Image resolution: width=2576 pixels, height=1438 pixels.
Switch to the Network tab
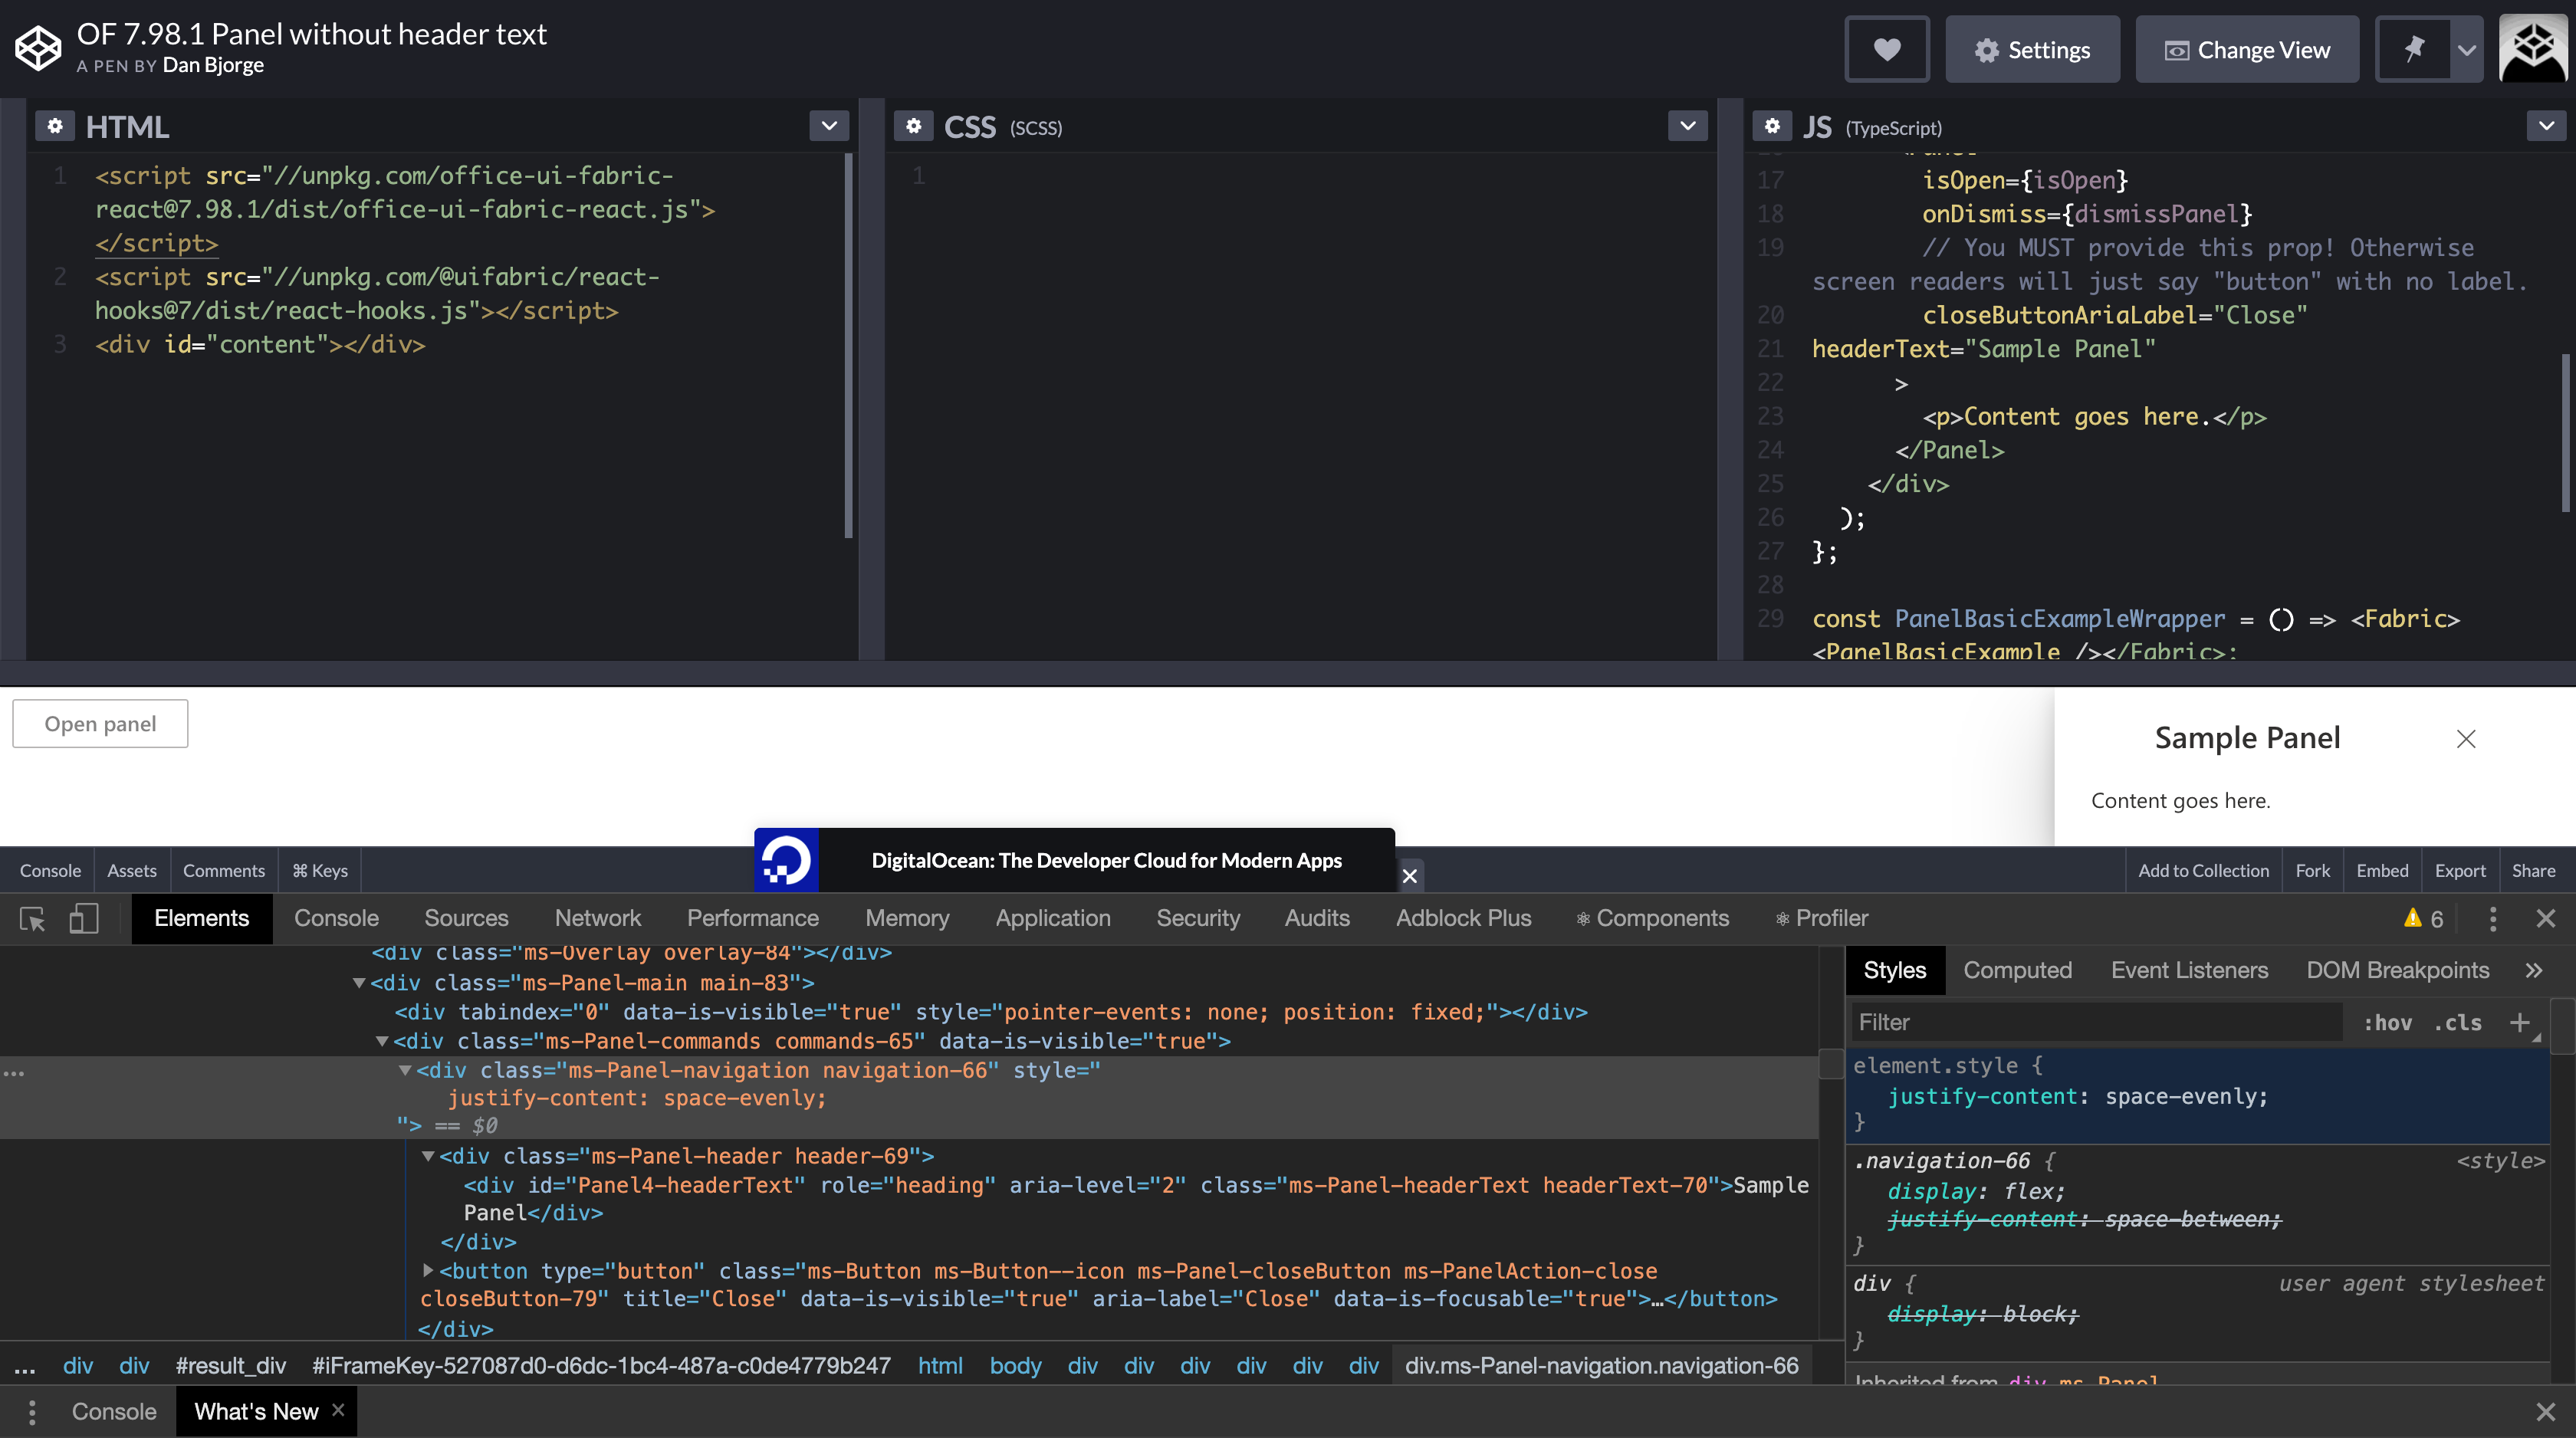pos(597,918)
